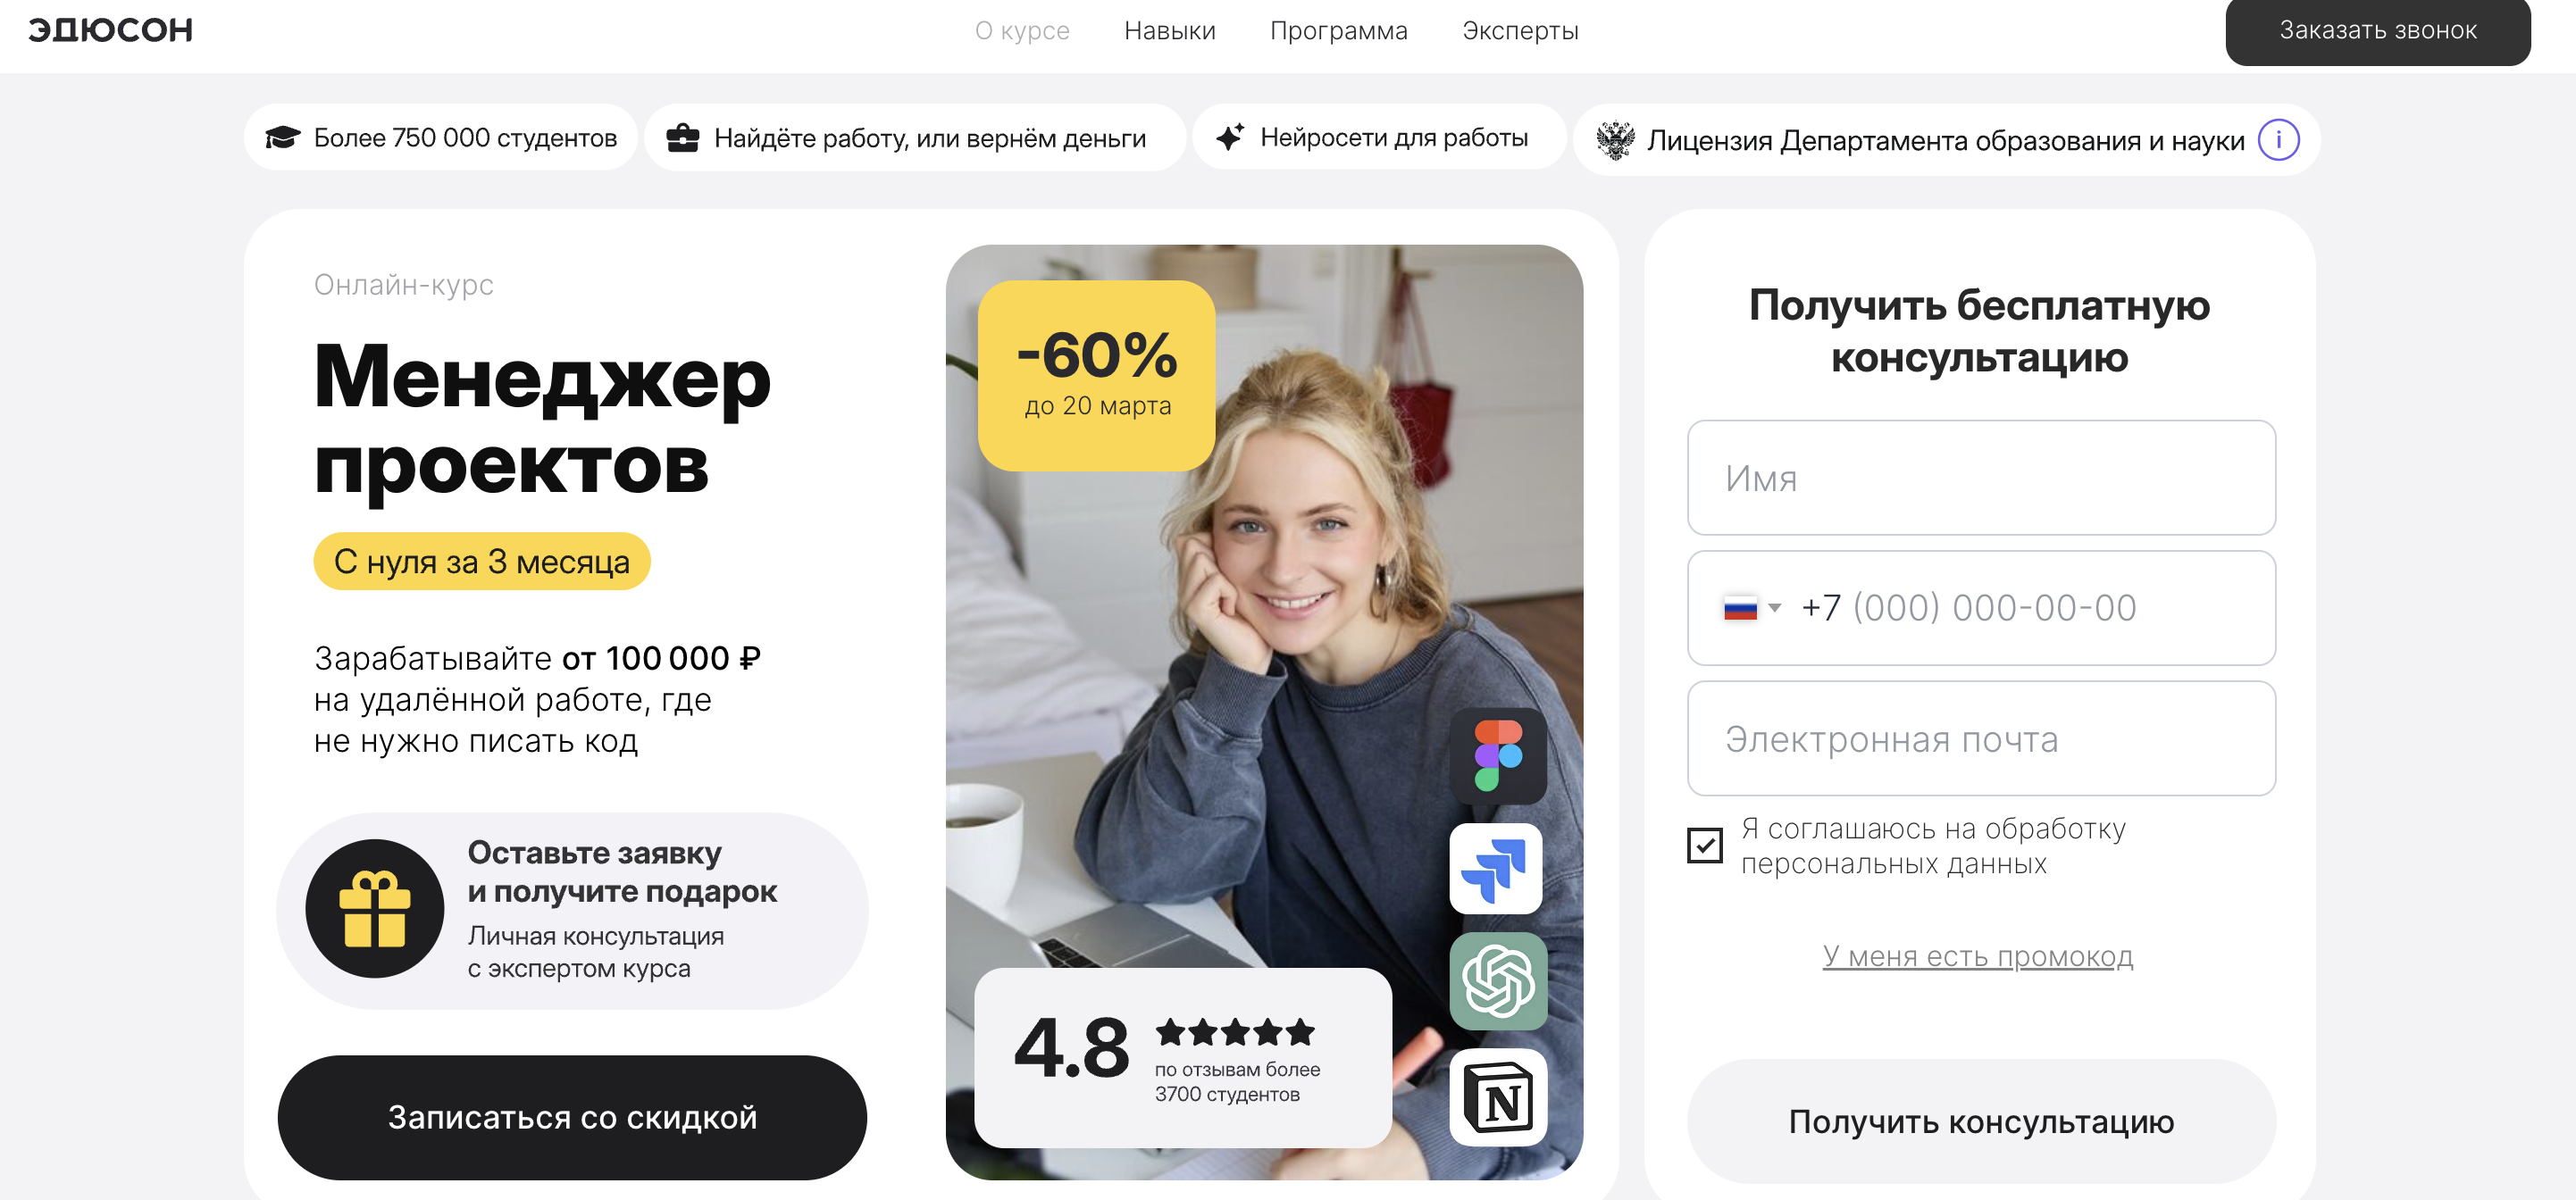Click the ChatGPT logo icon
This screenshot has width=2576, height=1200.
1497,981
